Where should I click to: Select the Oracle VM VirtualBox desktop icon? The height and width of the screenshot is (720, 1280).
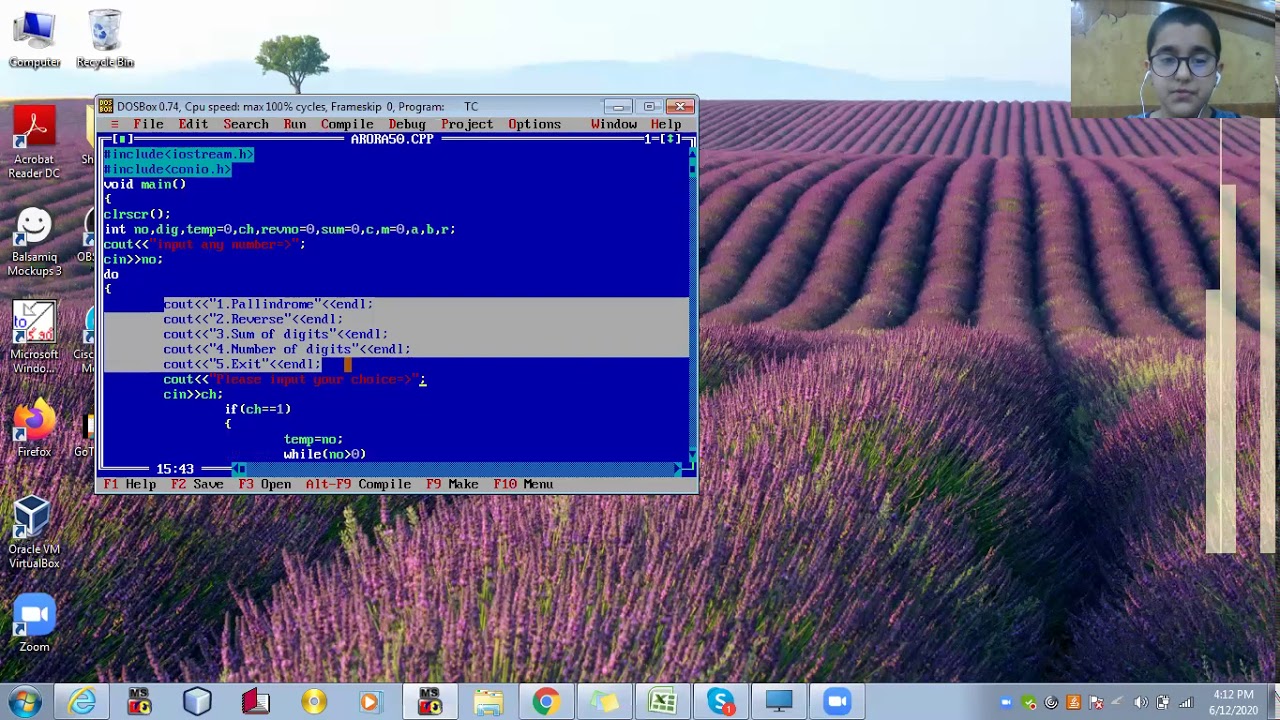pos(34,533)
